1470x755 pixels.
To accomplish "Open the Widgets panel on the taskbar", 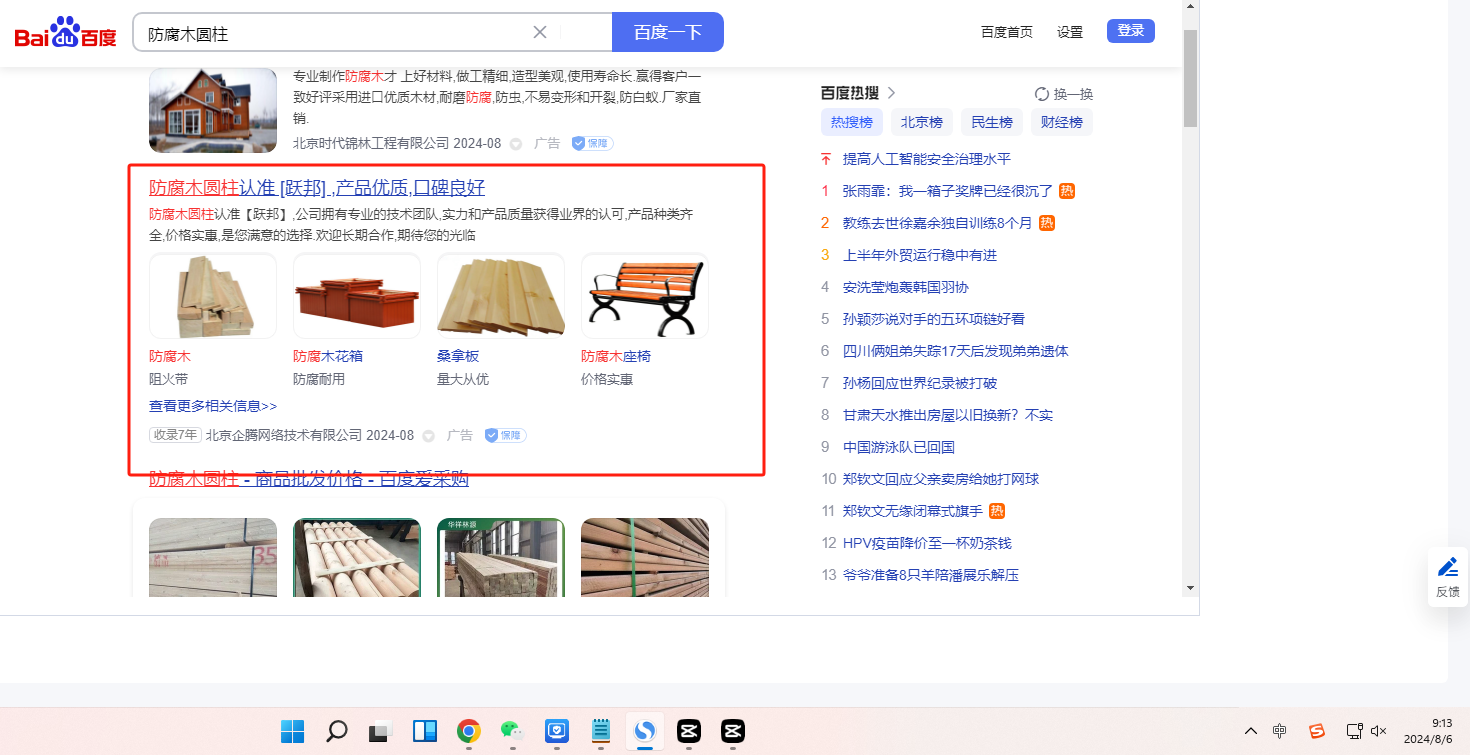I will click(424, 731).
